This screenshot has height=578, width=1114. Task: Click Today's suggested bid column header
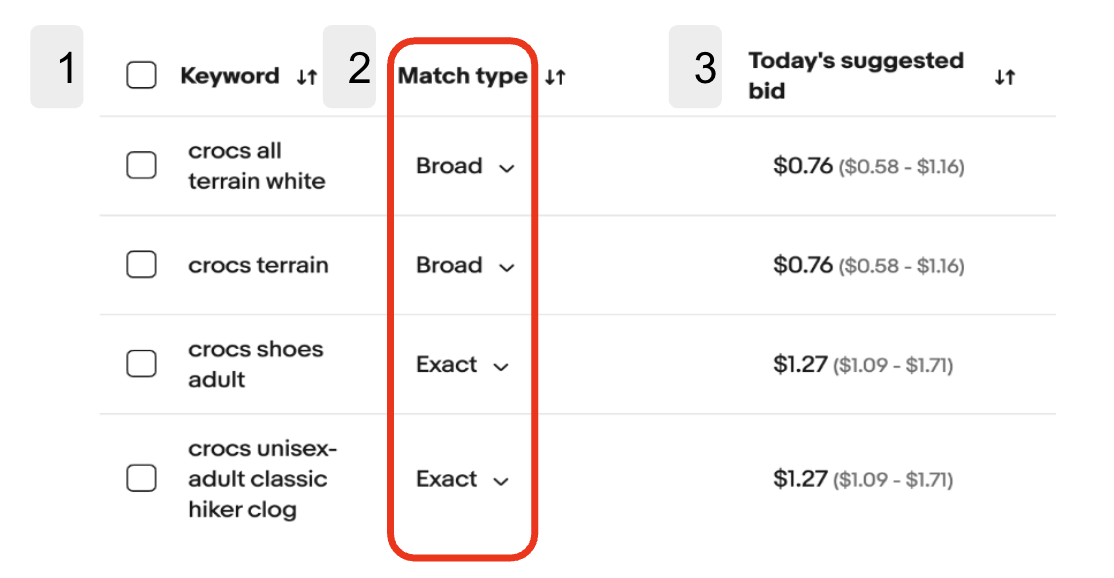[x=855, y=75]
